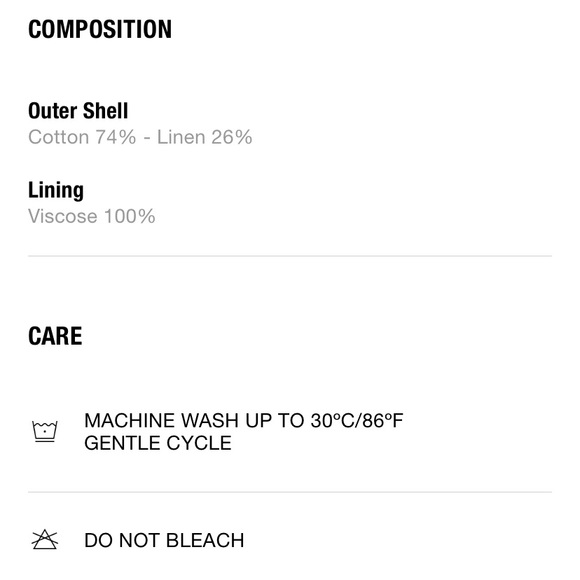The width and height of the screenshot is (580, 580).
Task: Click the Lining label
Action: (56, 190)
